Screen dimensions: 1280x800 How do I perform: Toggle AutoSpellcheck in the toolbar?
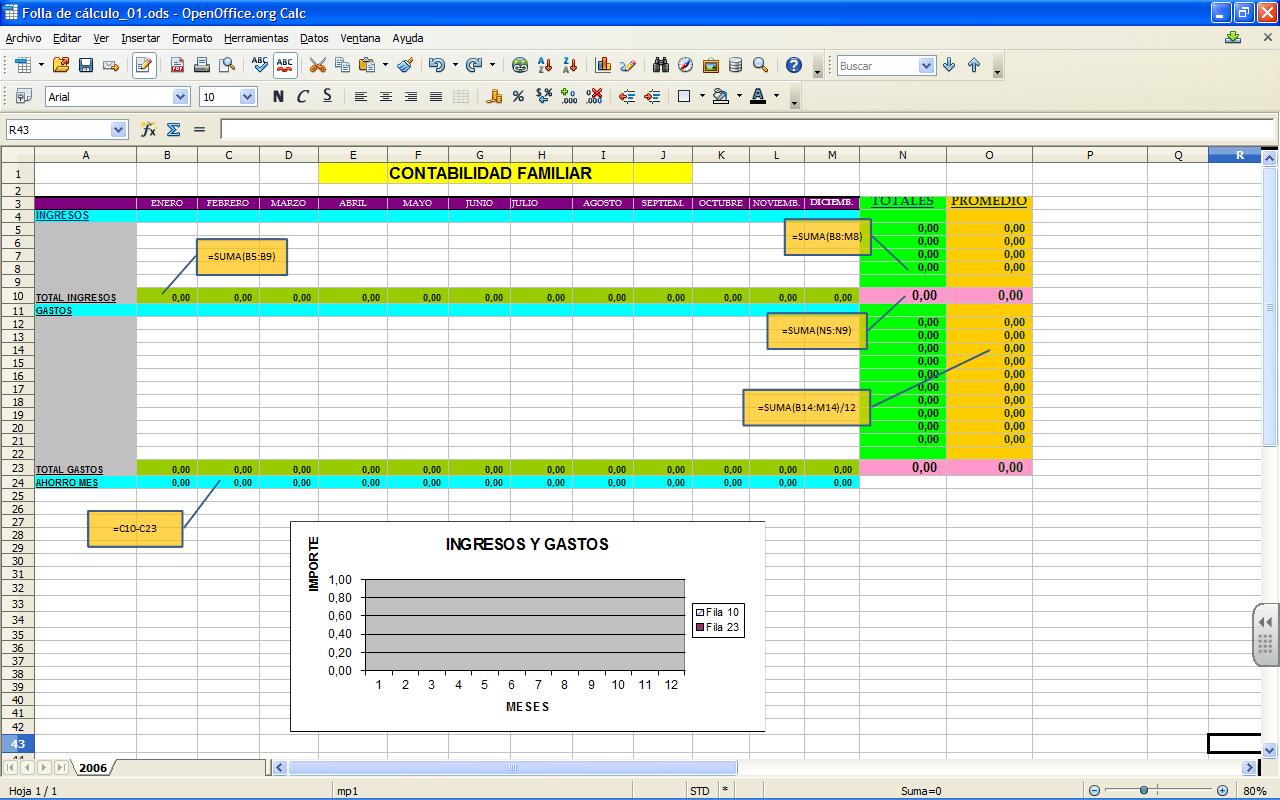click(x=285, y=66)
